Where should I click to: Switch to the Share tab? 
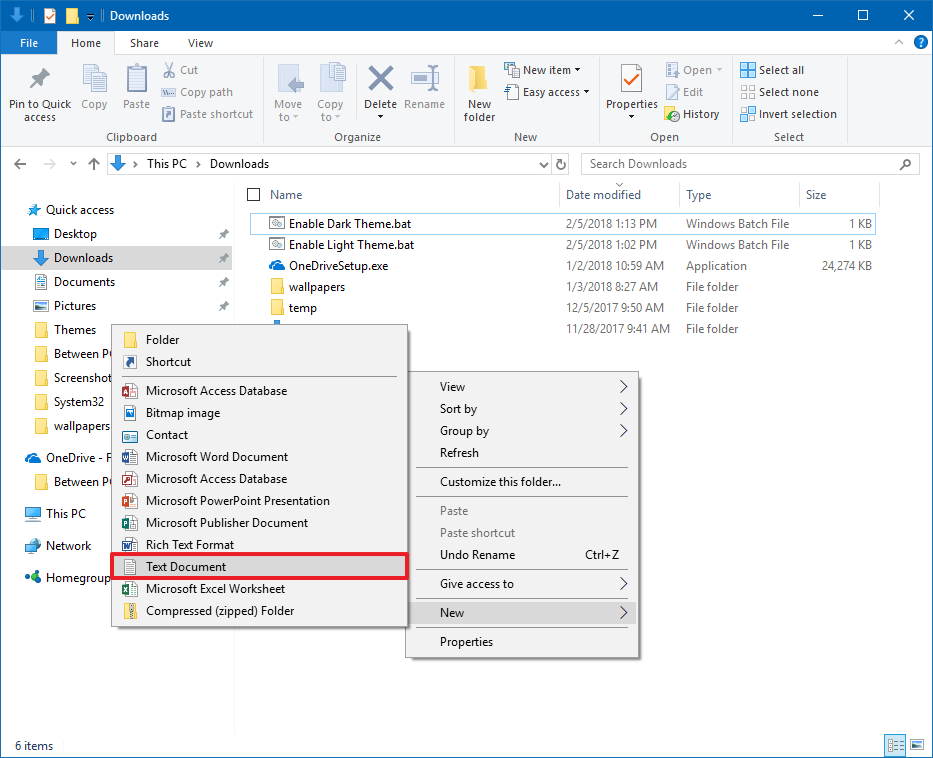tap(144, 43)
